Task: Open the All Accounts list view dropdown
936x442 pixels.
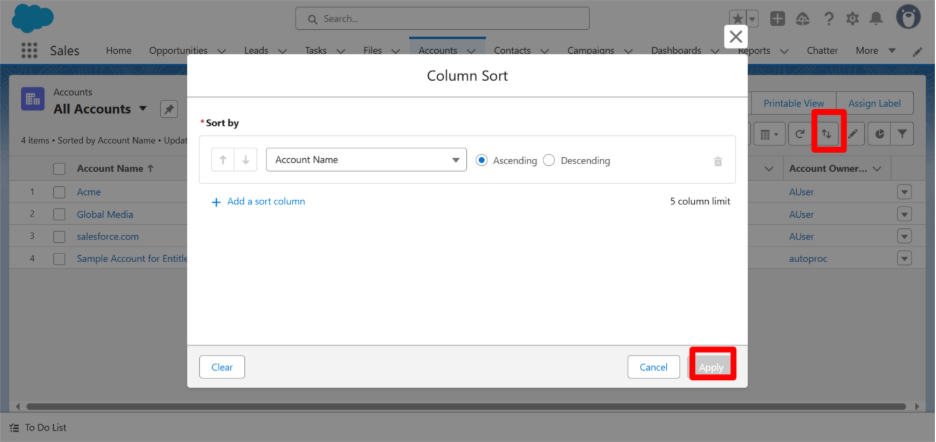Action: pyautogui.click(x=143, y=109)
